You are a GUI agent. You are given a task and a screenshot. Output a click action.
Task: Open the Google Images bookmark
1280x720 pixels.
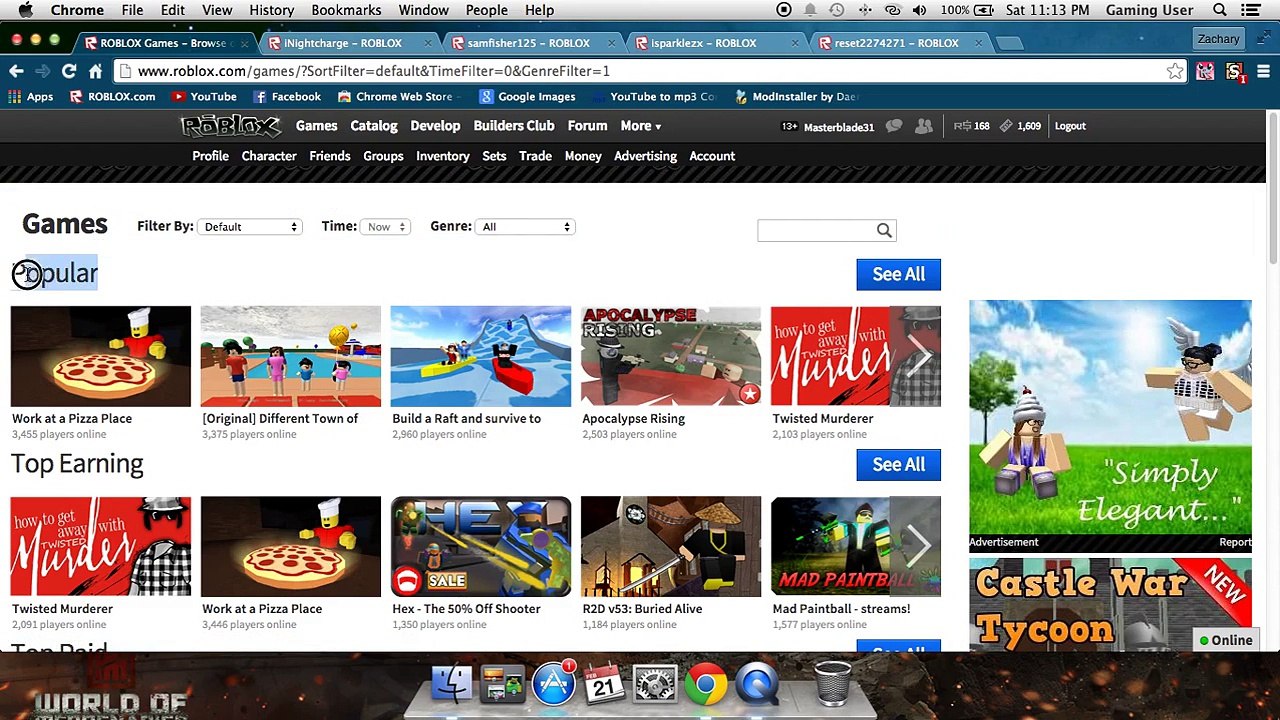click(x=527, y=97)
